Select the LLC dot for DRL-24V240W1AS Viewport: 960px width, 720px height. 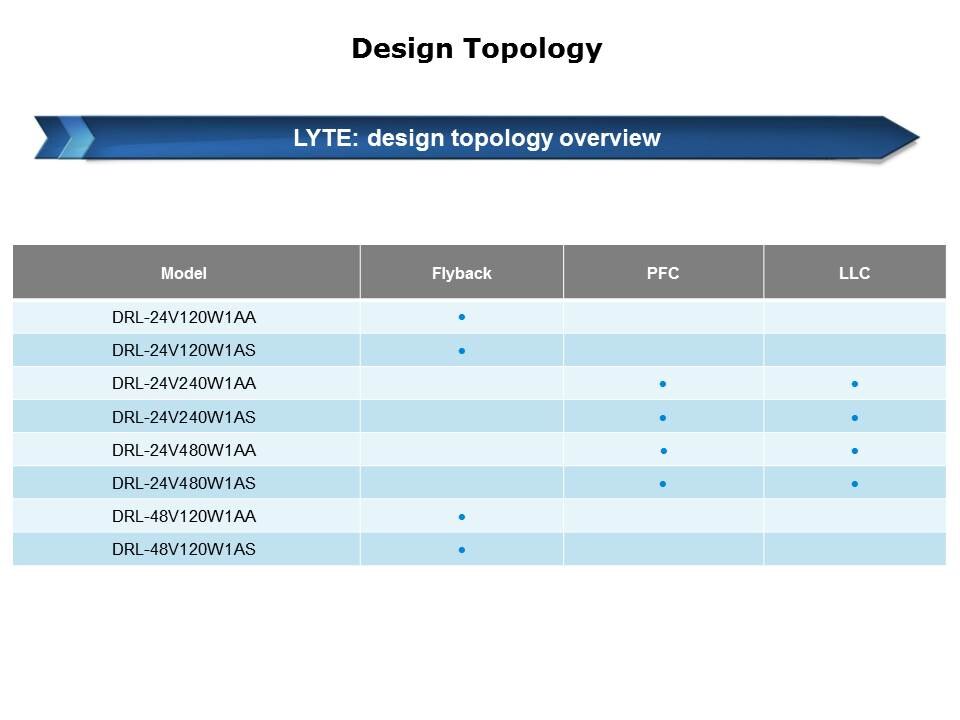[855, 417]
